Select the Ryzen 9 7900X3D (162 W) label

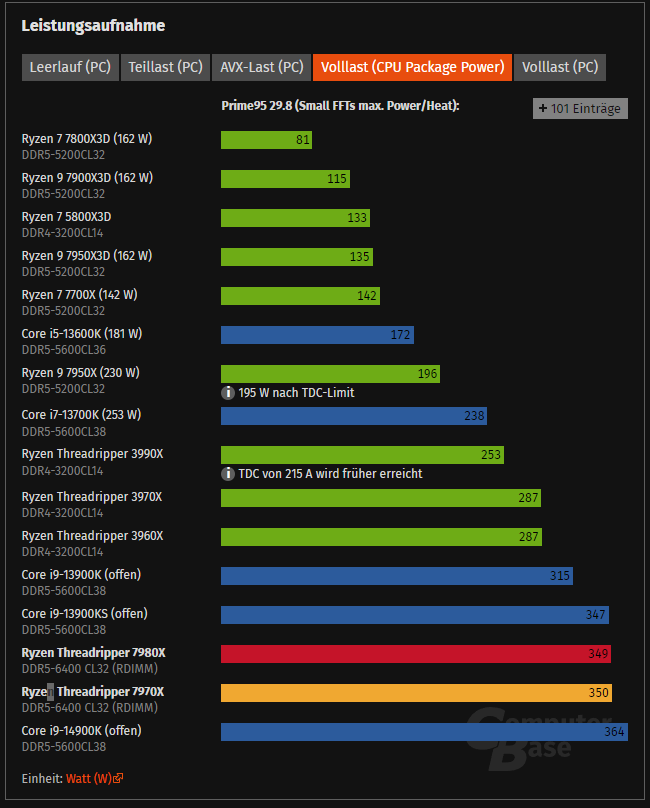[x=87, y=178]
